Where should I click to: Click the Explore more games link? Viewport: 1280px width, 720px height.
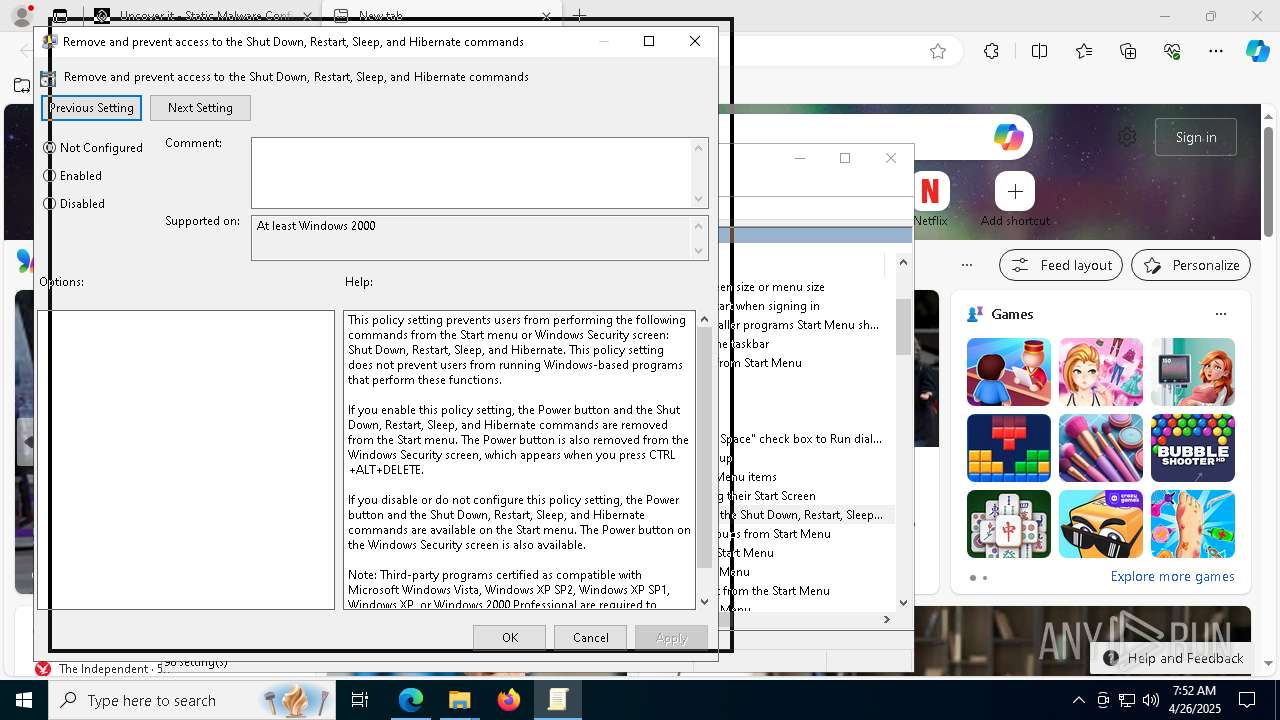[1172, 577]
